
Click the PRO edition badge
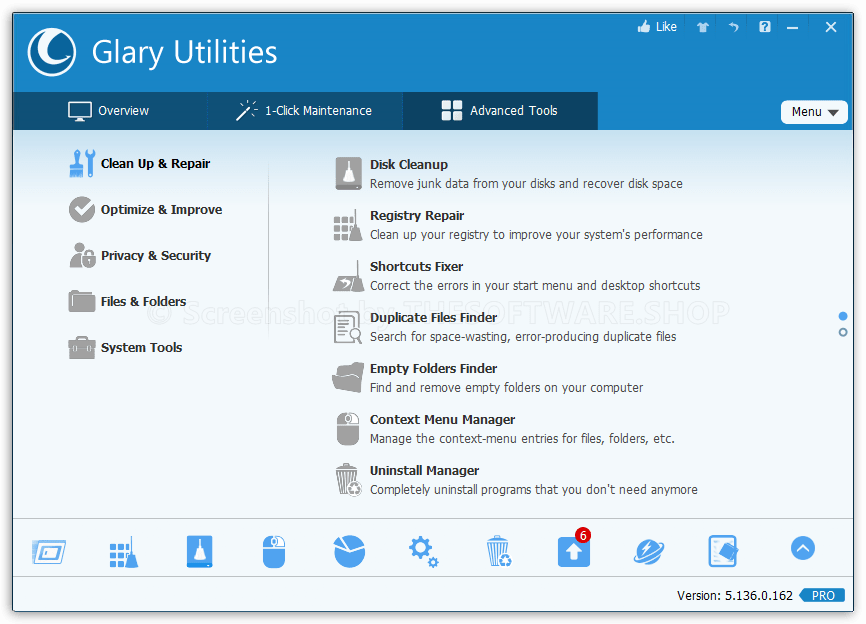click(x=822, y=595)
